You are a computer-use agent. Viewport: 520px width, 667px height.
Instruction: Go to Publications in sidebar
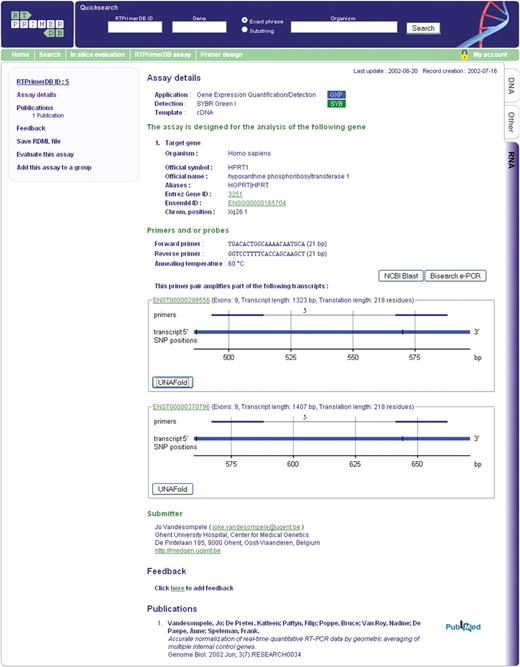[x=35, y=108]
